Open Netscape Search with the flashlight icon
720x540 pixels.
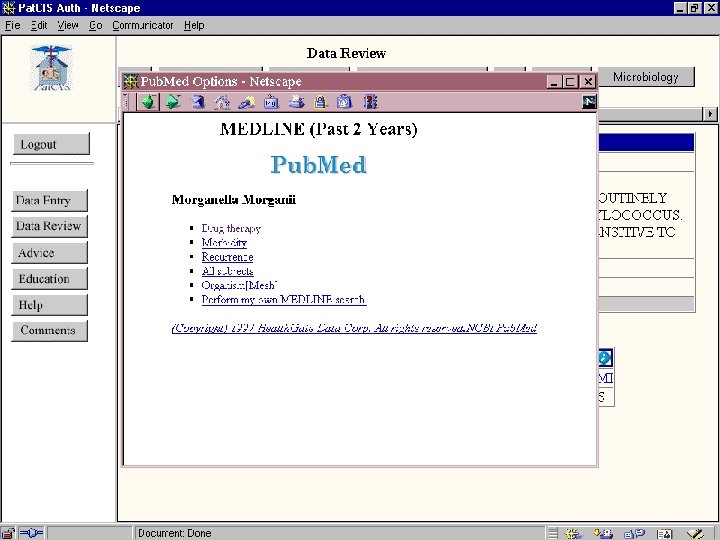point(247,101)
